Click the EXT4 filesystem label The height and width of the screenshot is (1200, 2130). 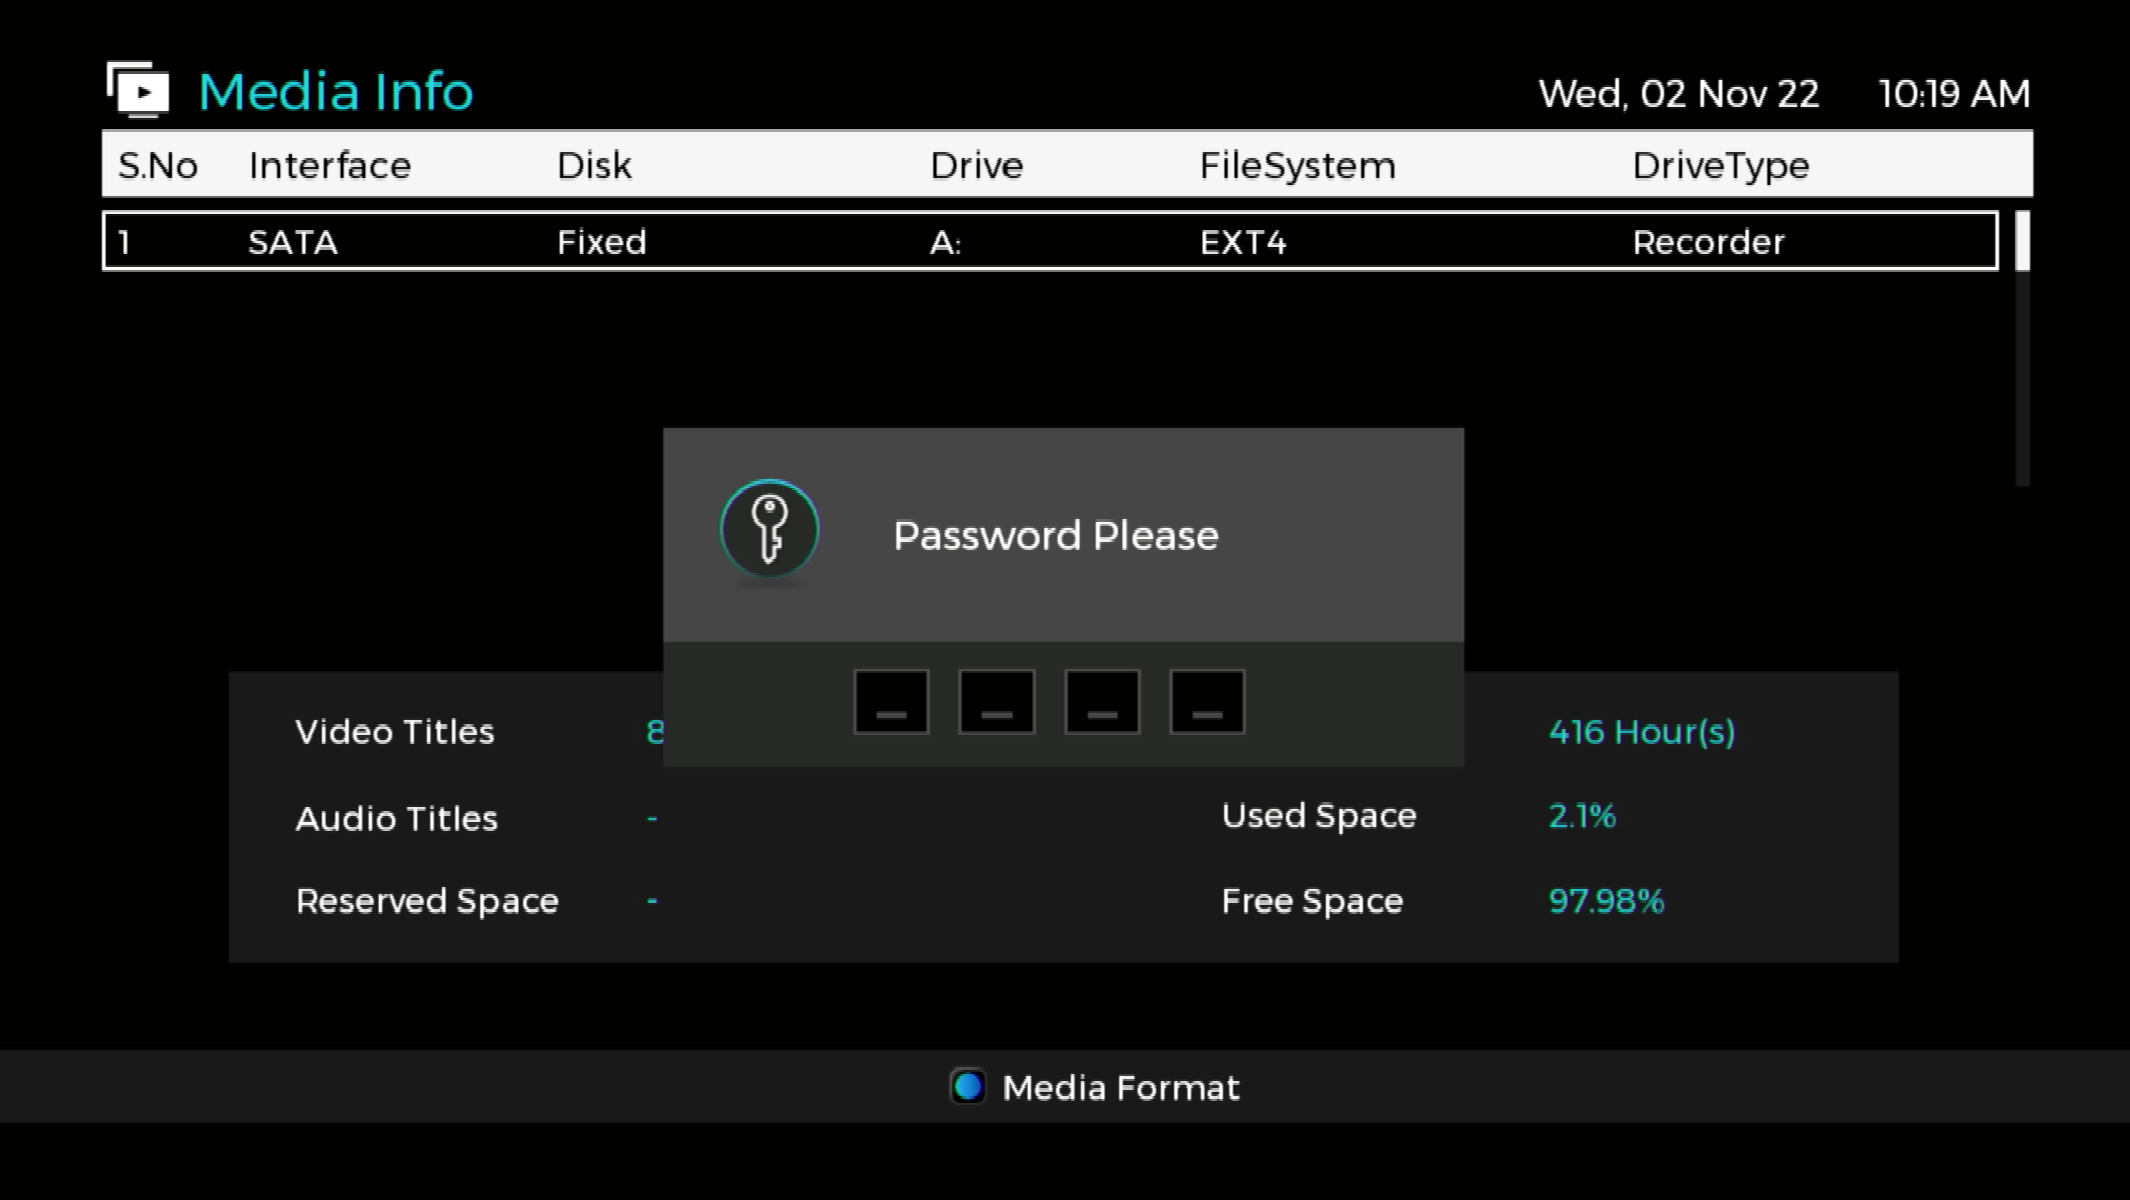click(1243, 241)
